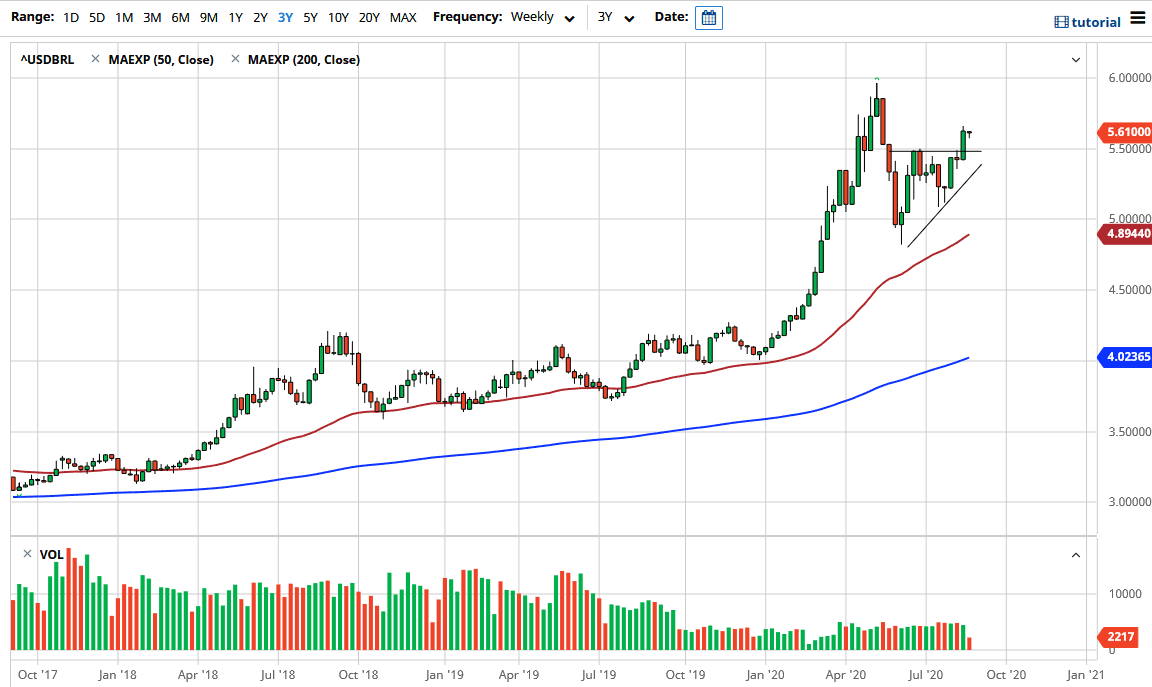
Task: Click the 2217 volume value label
Action: (x=1119, y=637)
